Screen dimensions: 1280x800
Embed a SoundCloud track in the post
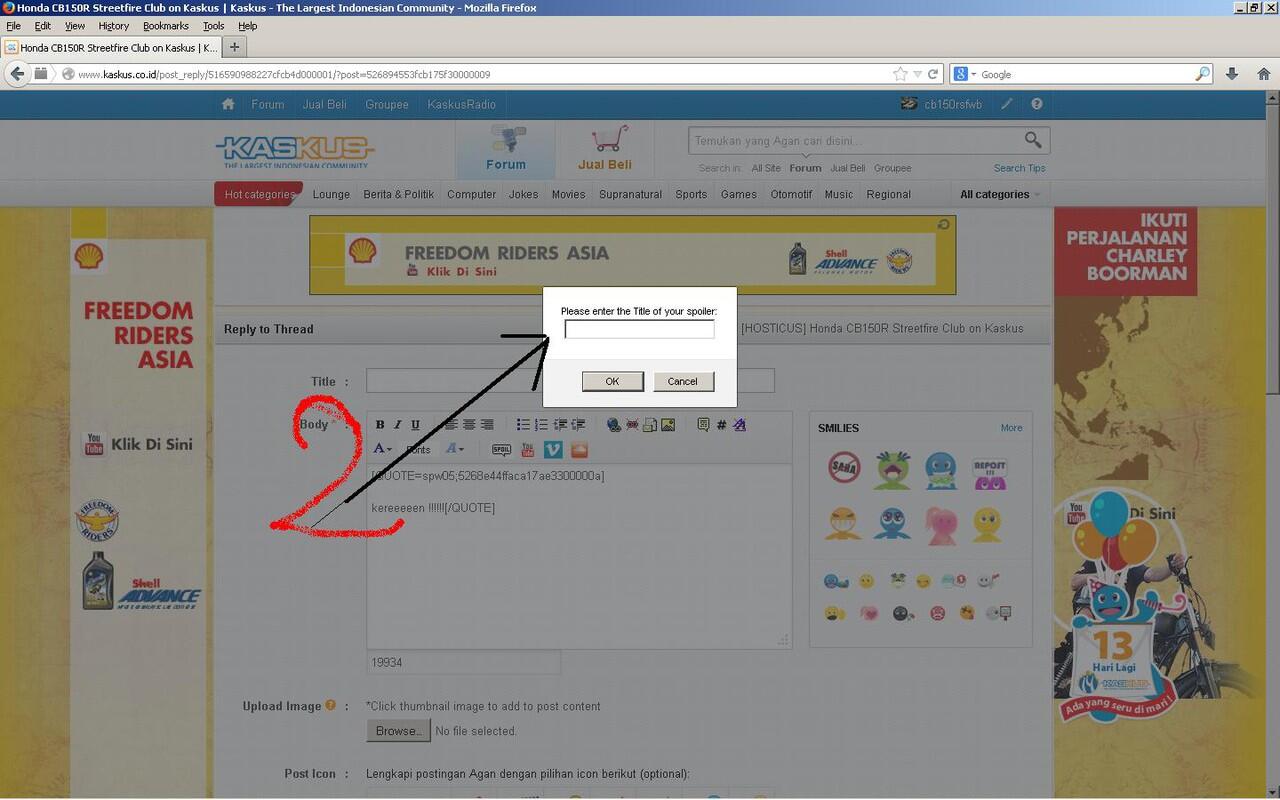point(579,450)
